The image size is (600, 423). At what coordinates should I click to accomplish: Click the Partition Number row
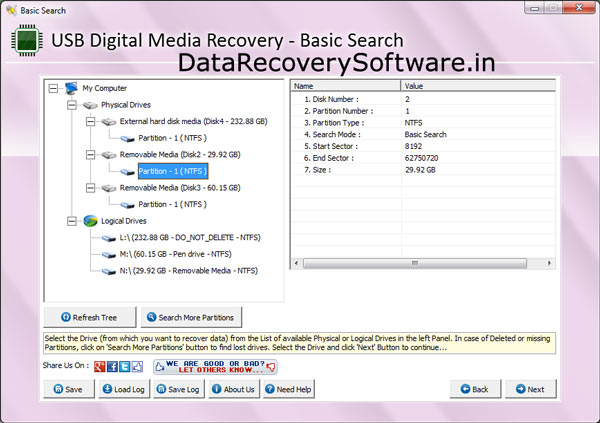point(423,111)
